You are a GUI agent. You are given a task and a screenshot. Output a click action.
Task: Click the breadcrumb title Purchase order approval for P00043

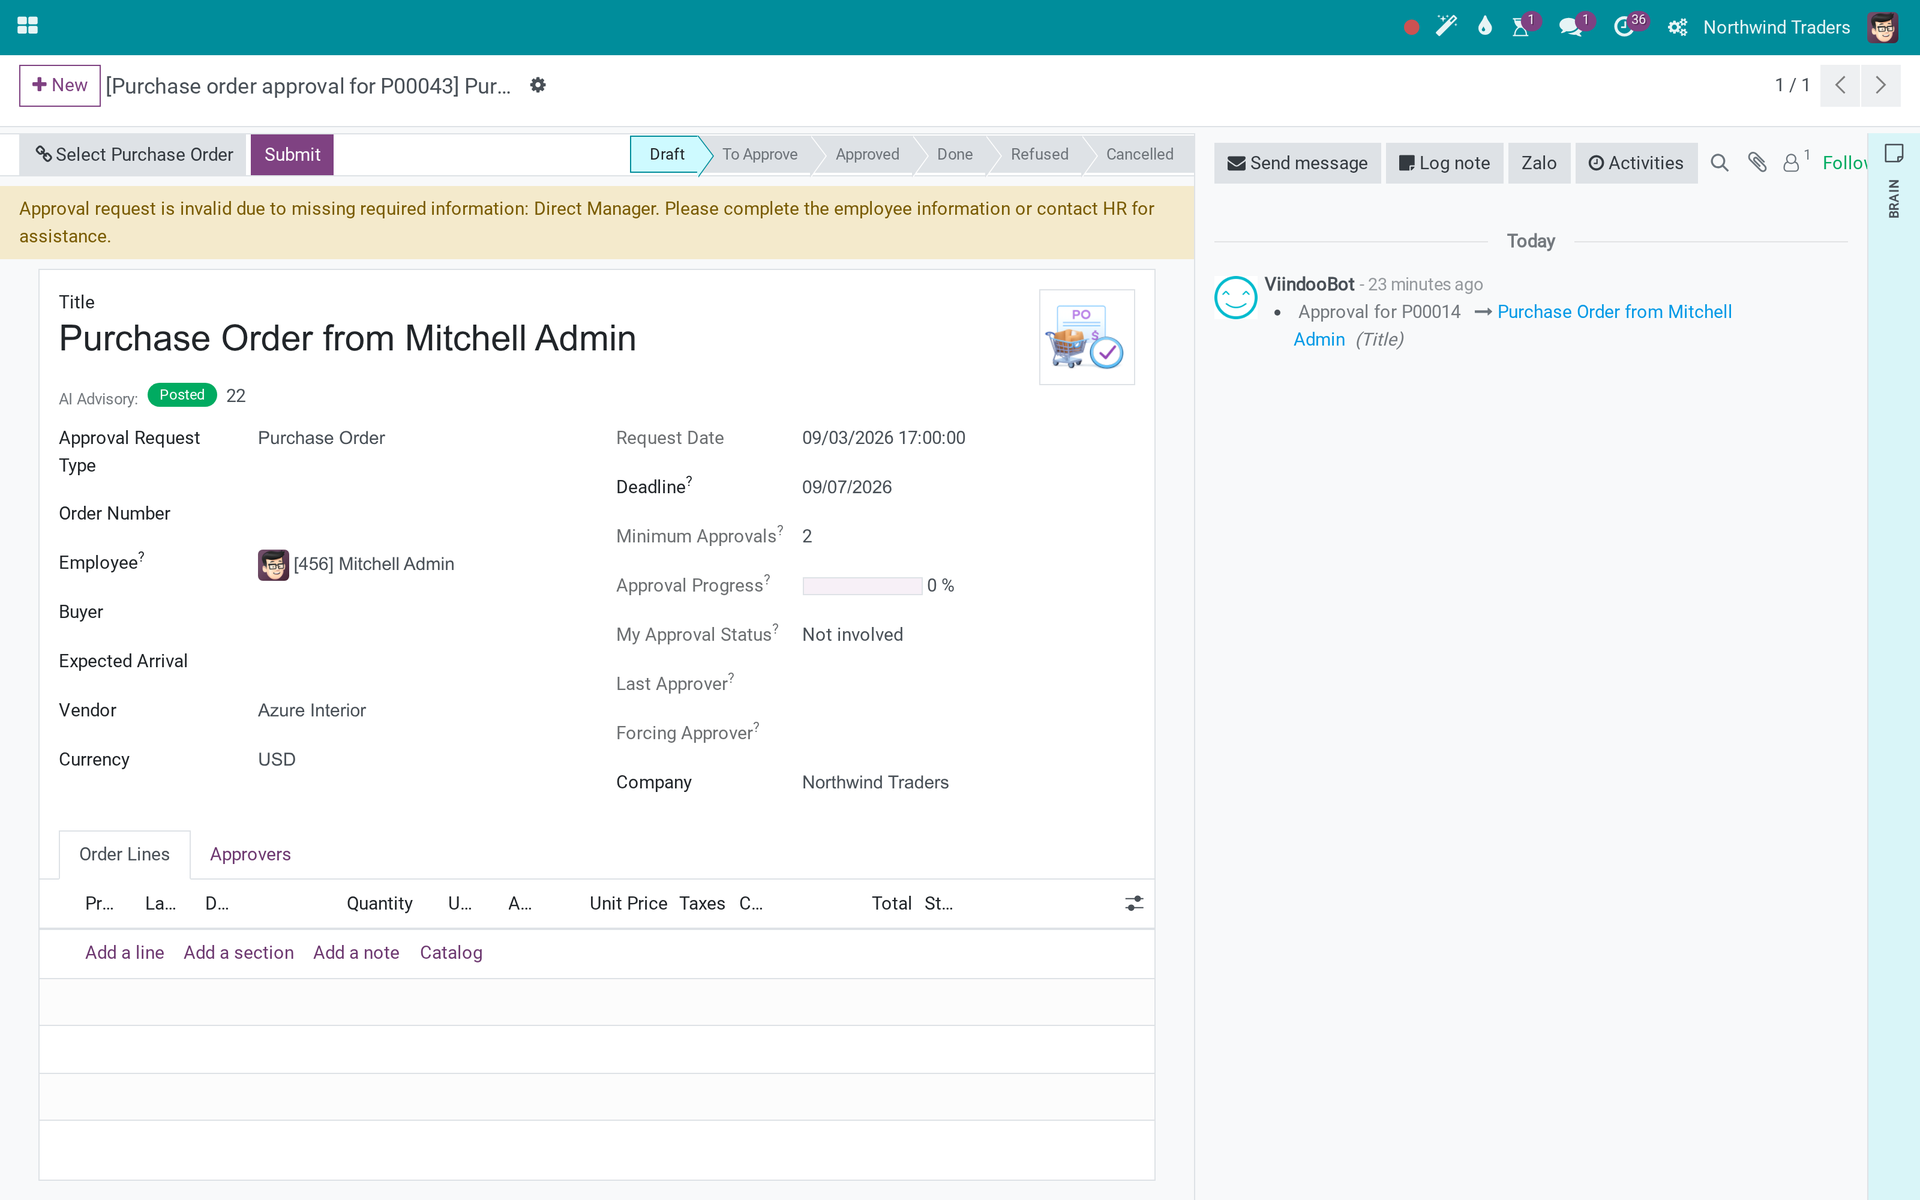tap(308, 86)
